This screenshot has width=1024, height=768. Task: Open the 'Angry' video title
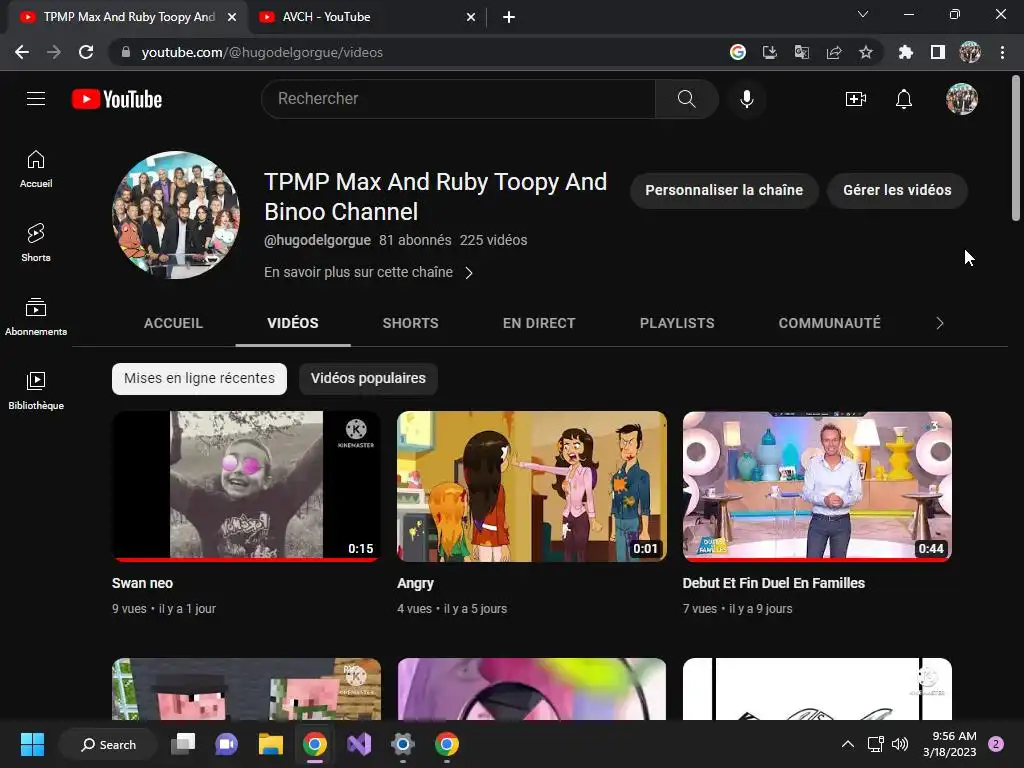(x=415, y=583)
